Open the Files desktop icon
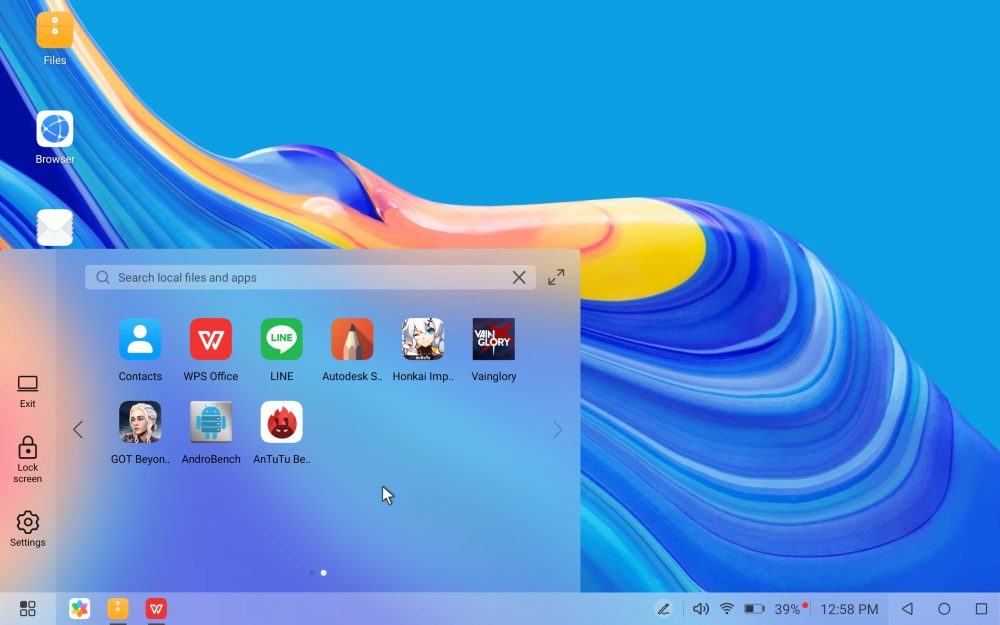1000x625 pixels. click(55, 30)
